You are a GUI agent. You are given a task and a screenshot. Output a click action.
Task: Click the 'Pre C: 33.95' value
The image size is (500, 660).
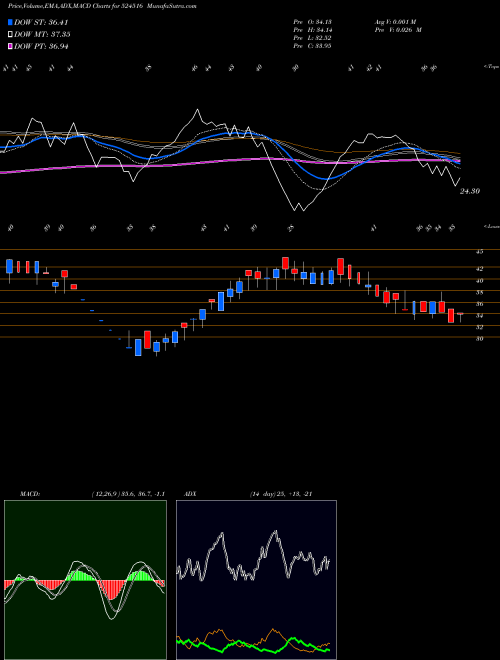point(312,46)
